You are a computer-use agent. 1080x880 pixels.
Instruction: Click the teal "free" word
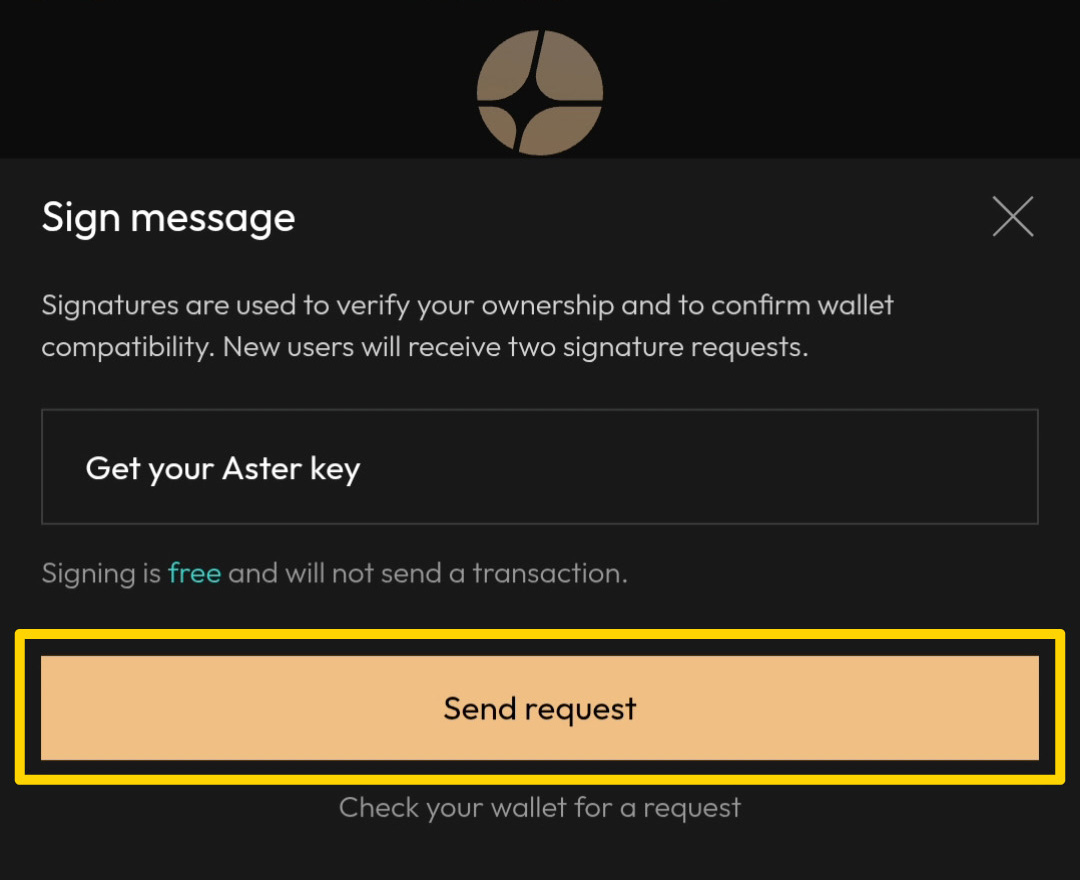point(194,574)
